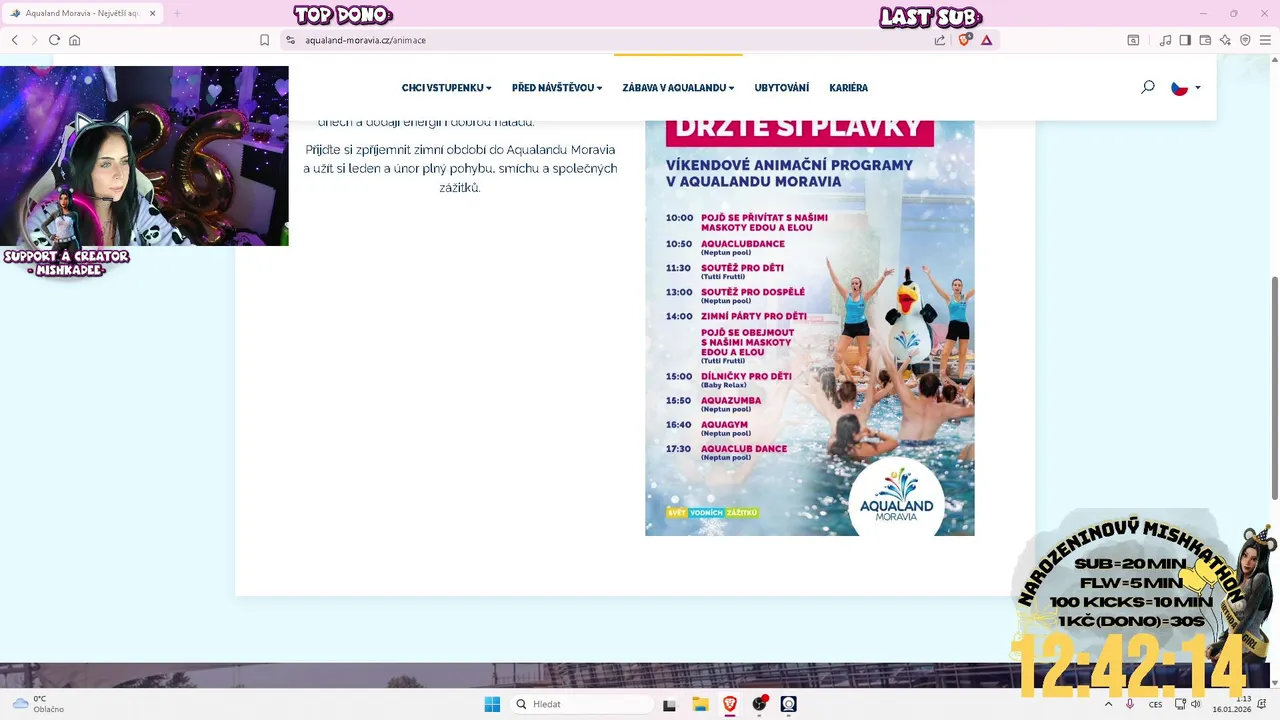The width and height of the screenshot is (1280, 720).
Task: Go to the KARIÉRA page
Action: click(849, 88)
